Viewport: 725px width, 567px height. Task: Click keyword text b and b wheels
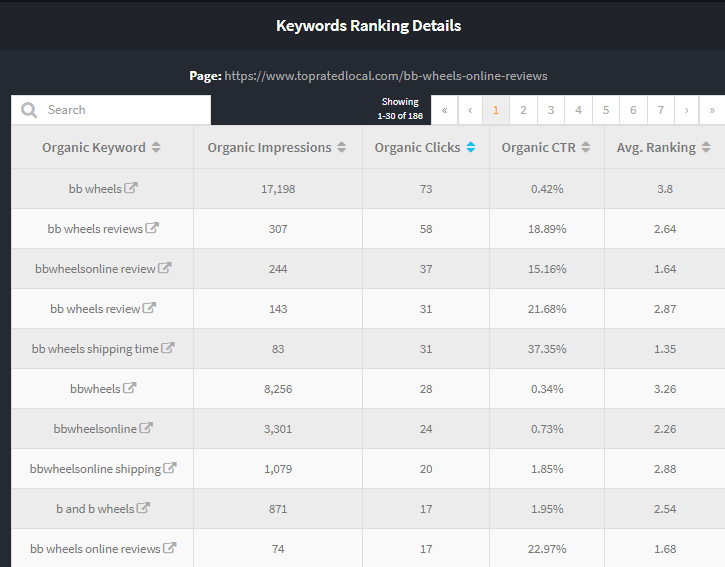click(x=95, y=509)
